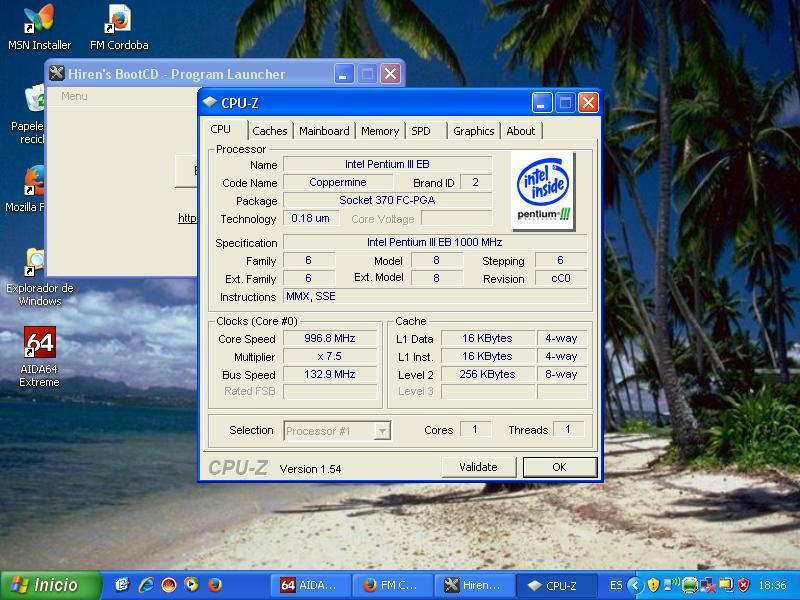This screenshot has width=800, height=600.
Task: Click the folder-and-monitor tray icon
Action: pyautogui.click(x=726, y=585)
